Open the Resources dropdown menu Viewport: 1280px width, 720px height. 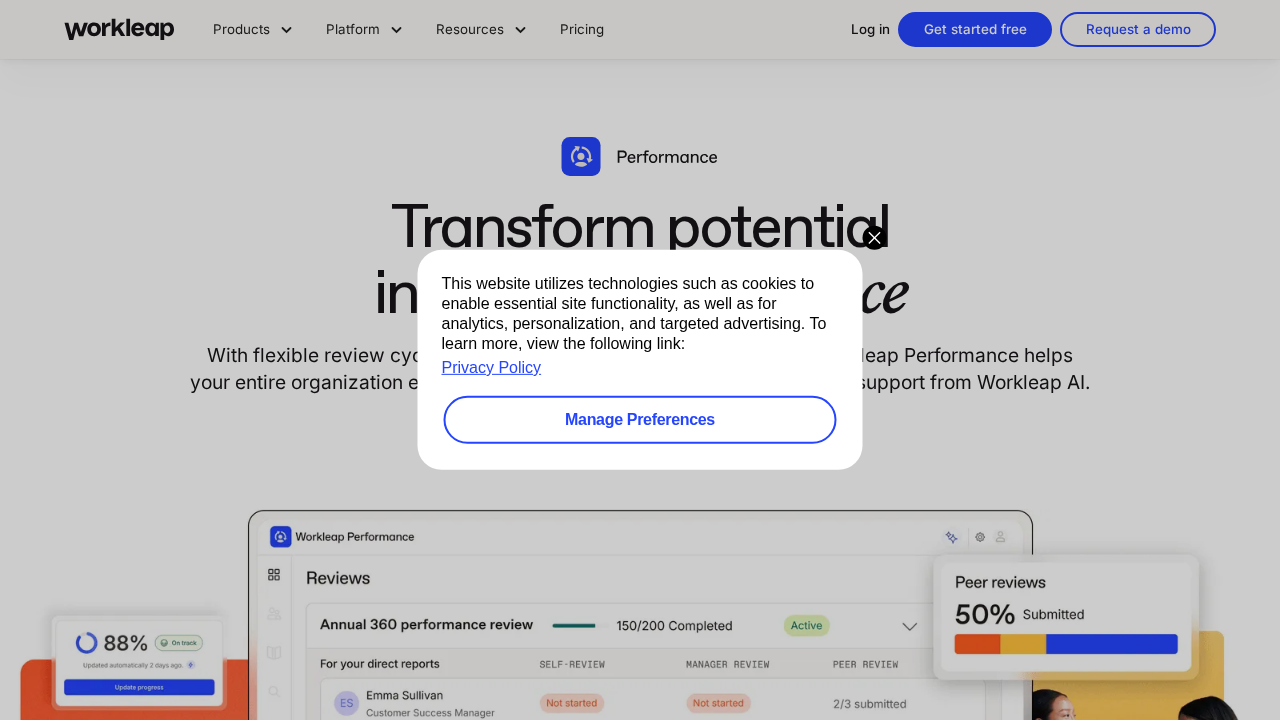(481, 29)
